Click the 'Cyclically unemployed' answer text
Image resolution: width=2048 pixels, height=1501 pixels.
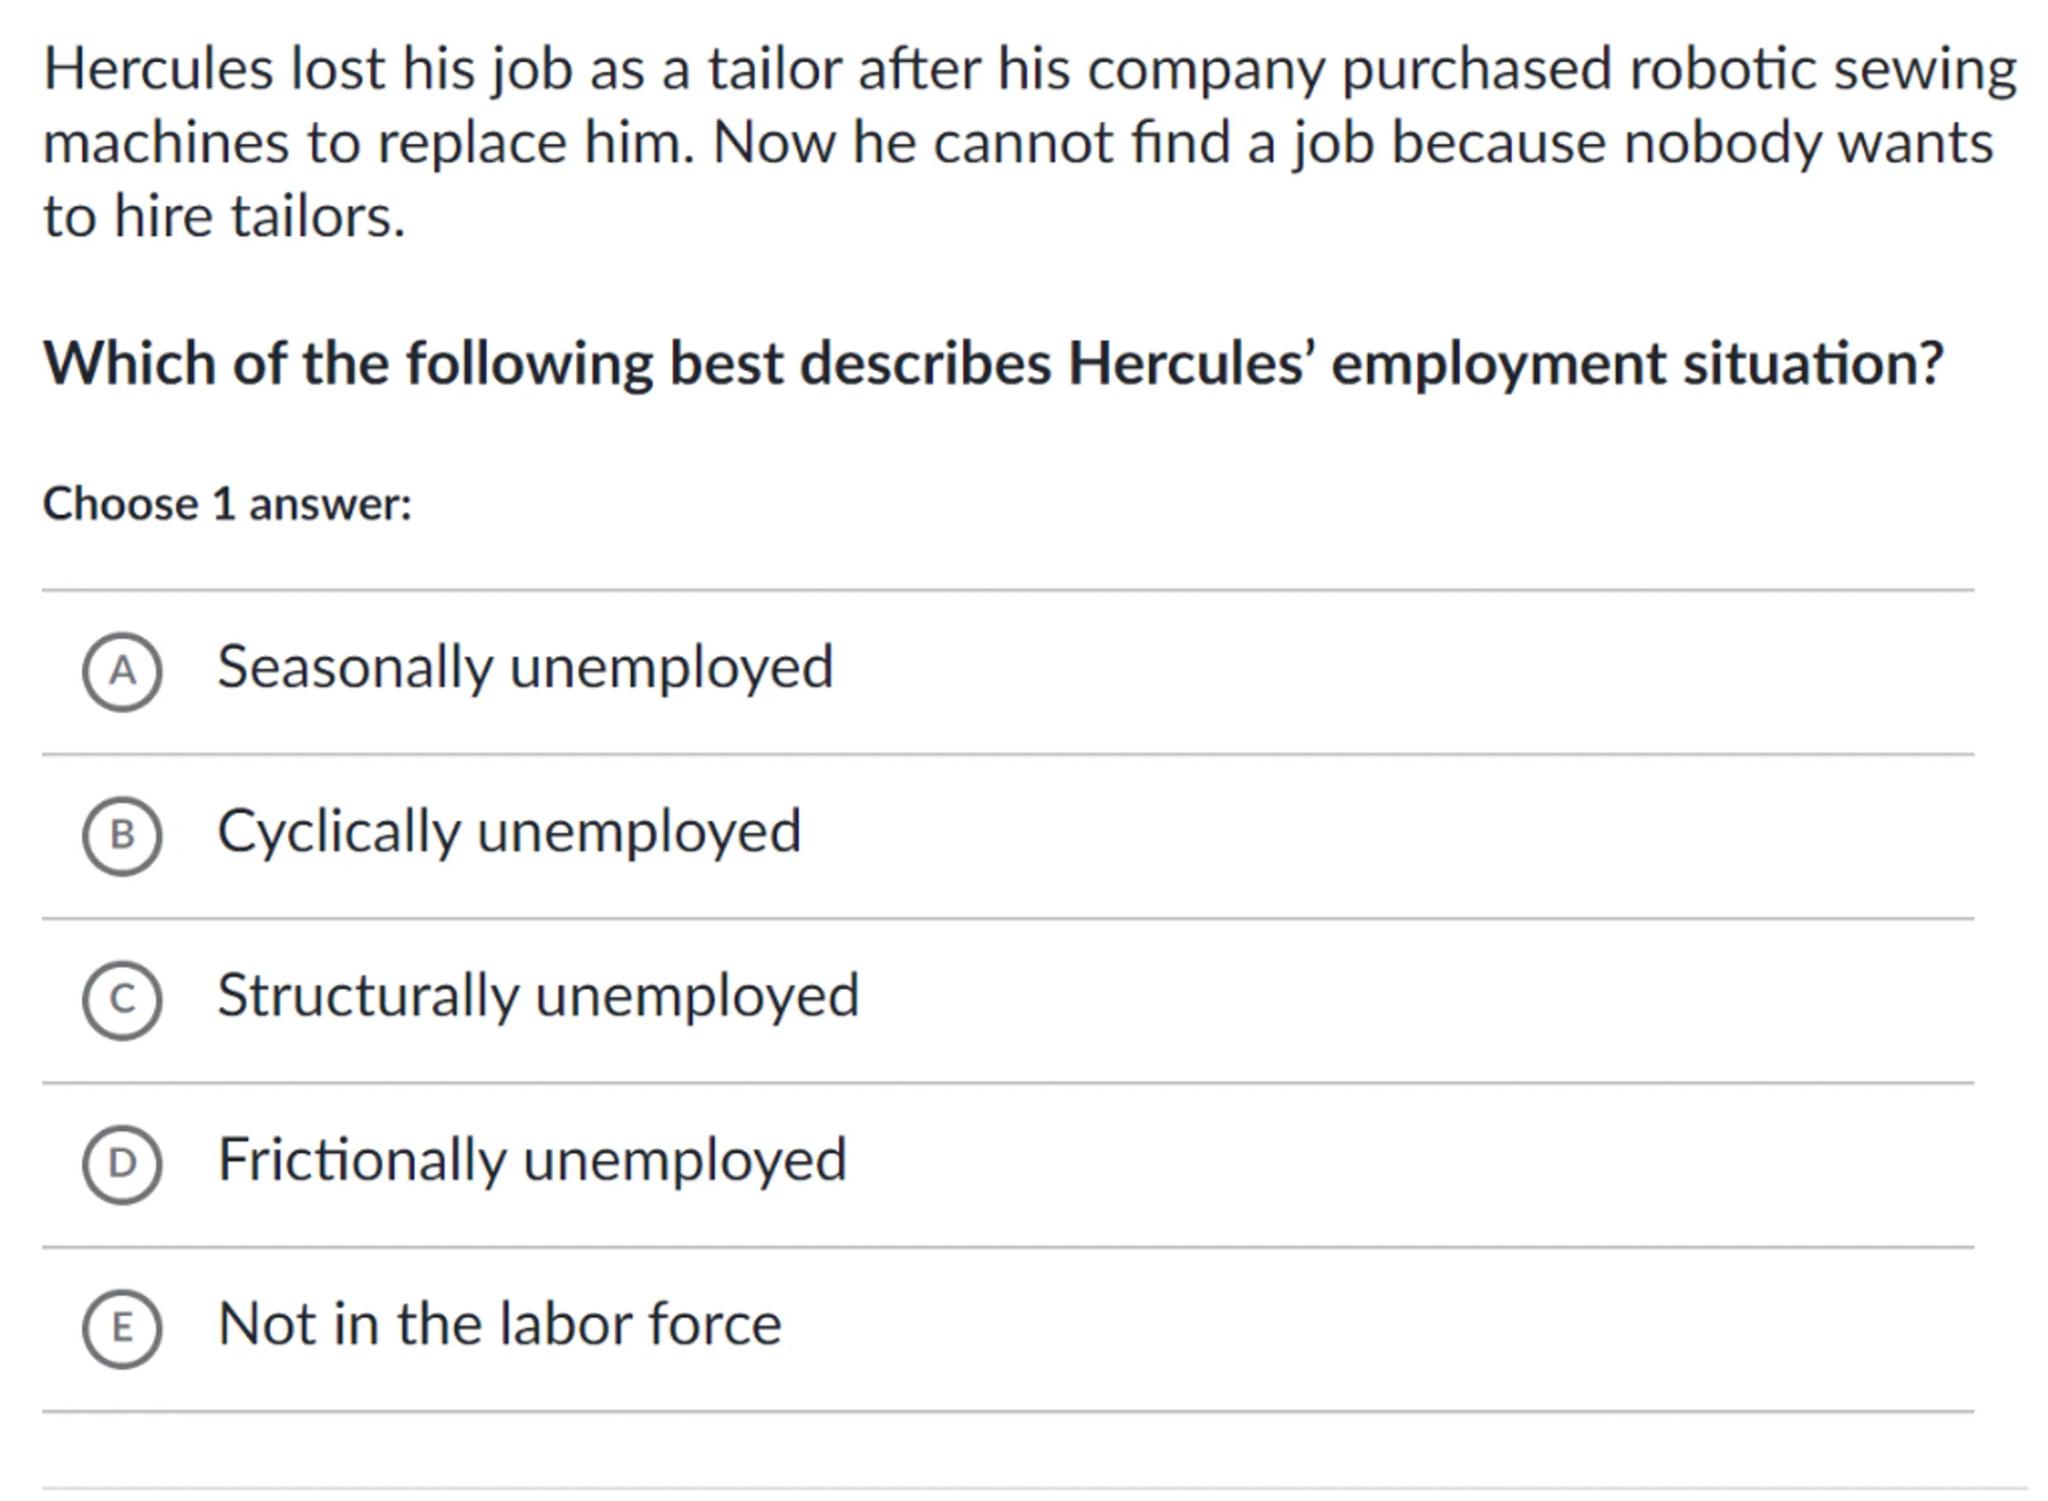pos(509,831)
